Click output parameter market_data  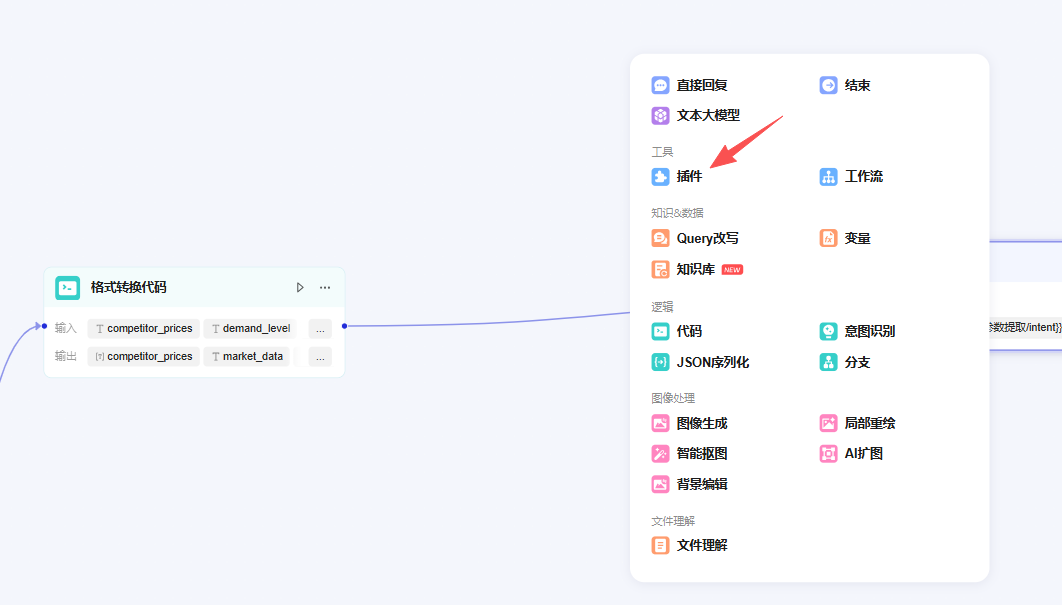247,356
